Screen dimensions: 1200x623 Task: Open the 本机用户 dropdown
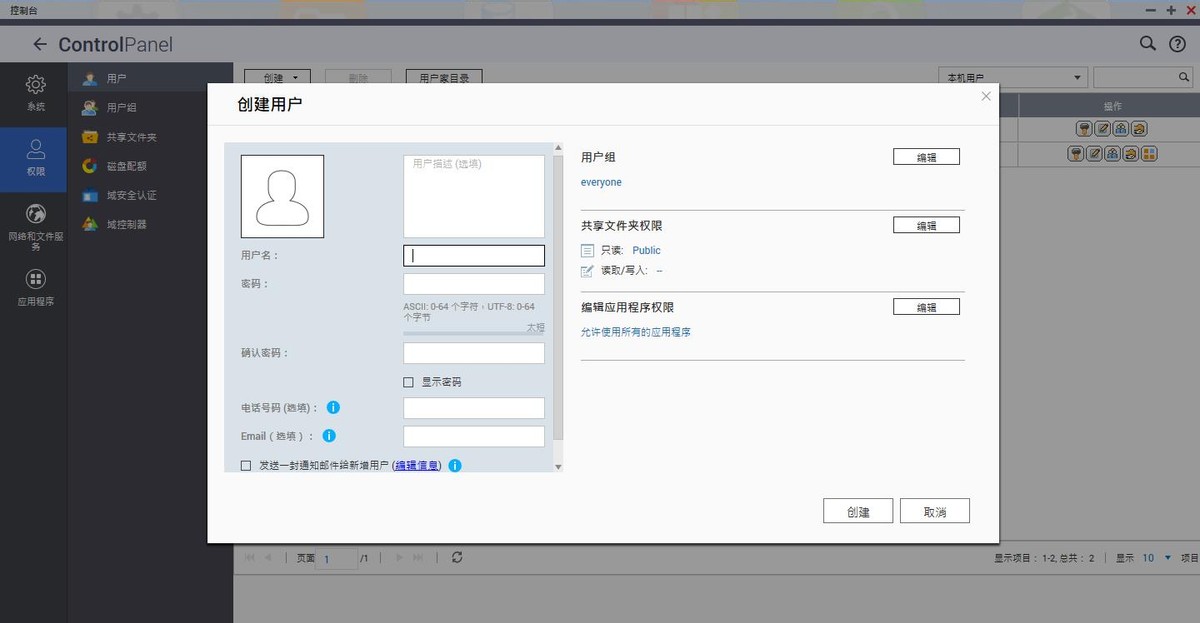pyautogui.click(x=1011, y=76)
